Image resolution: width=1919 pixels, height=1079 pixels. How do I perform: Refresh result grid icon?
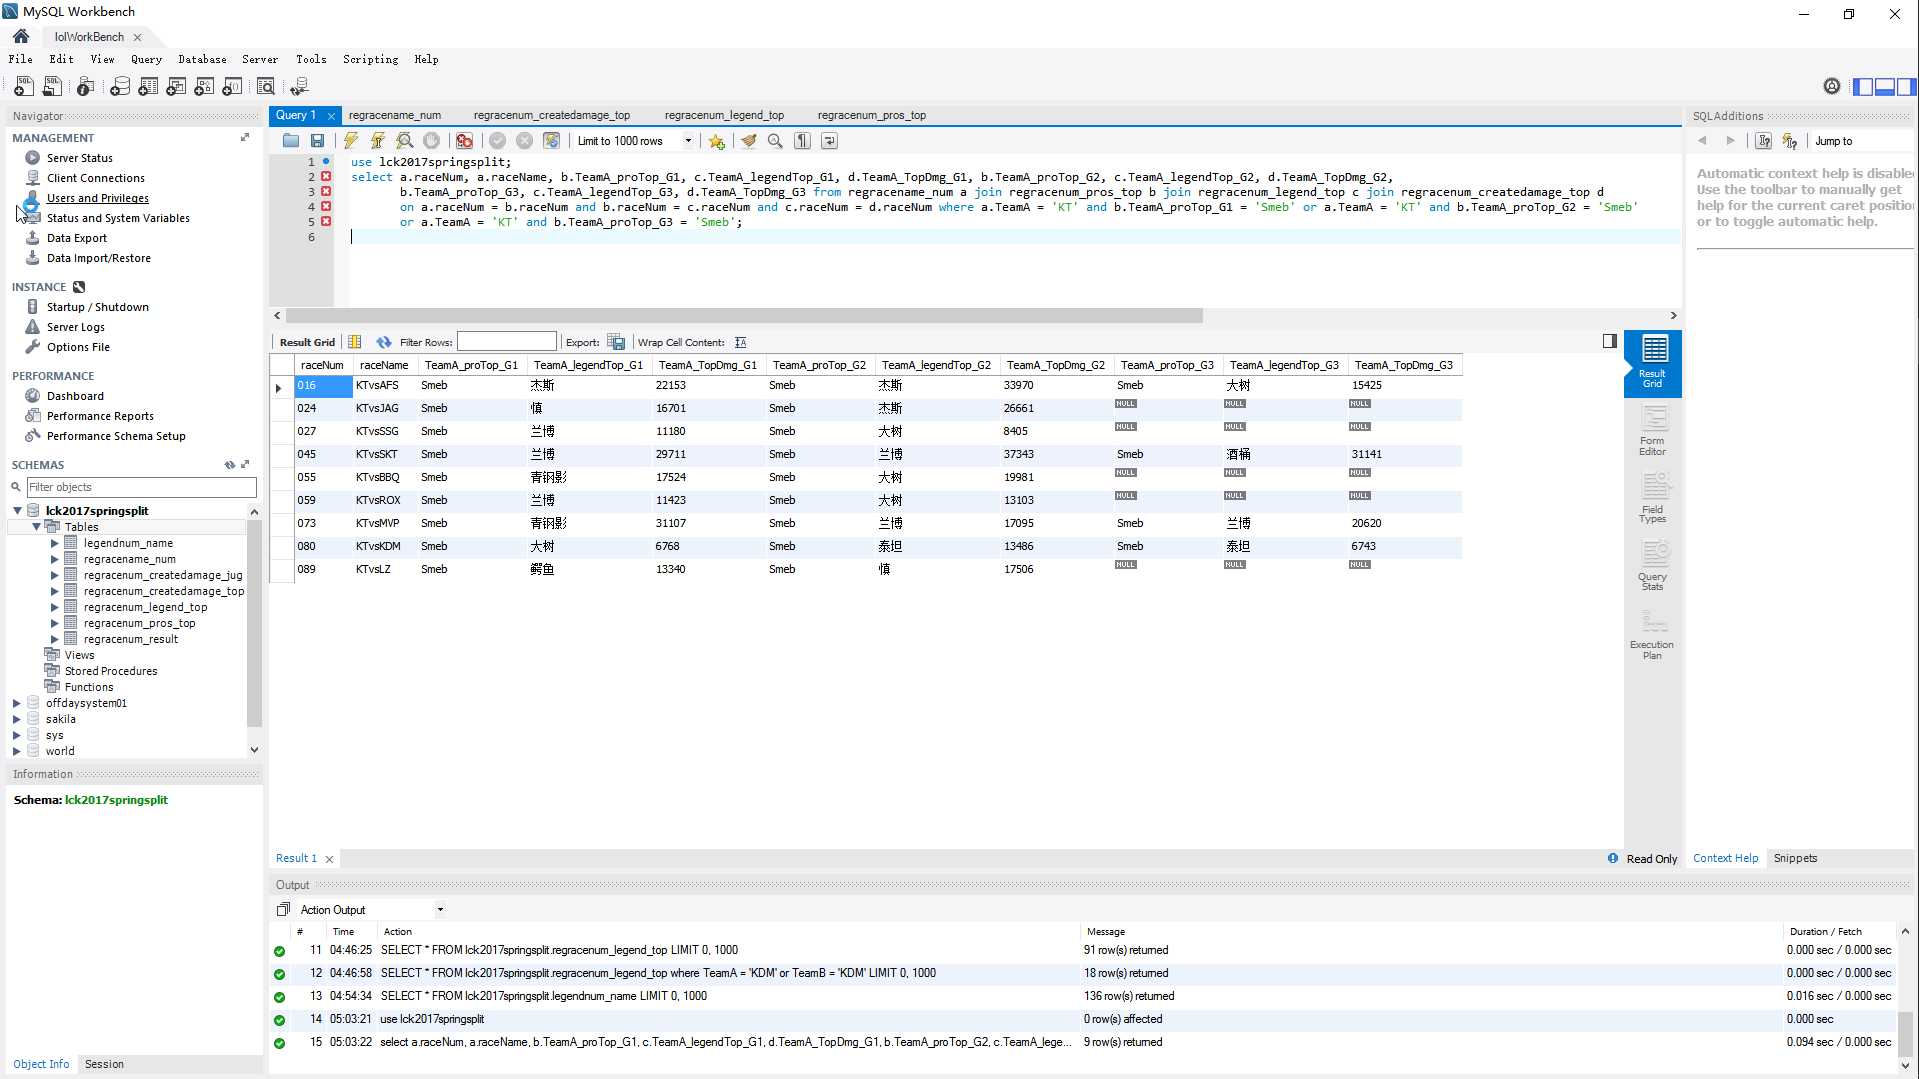[x=384, y=342]
